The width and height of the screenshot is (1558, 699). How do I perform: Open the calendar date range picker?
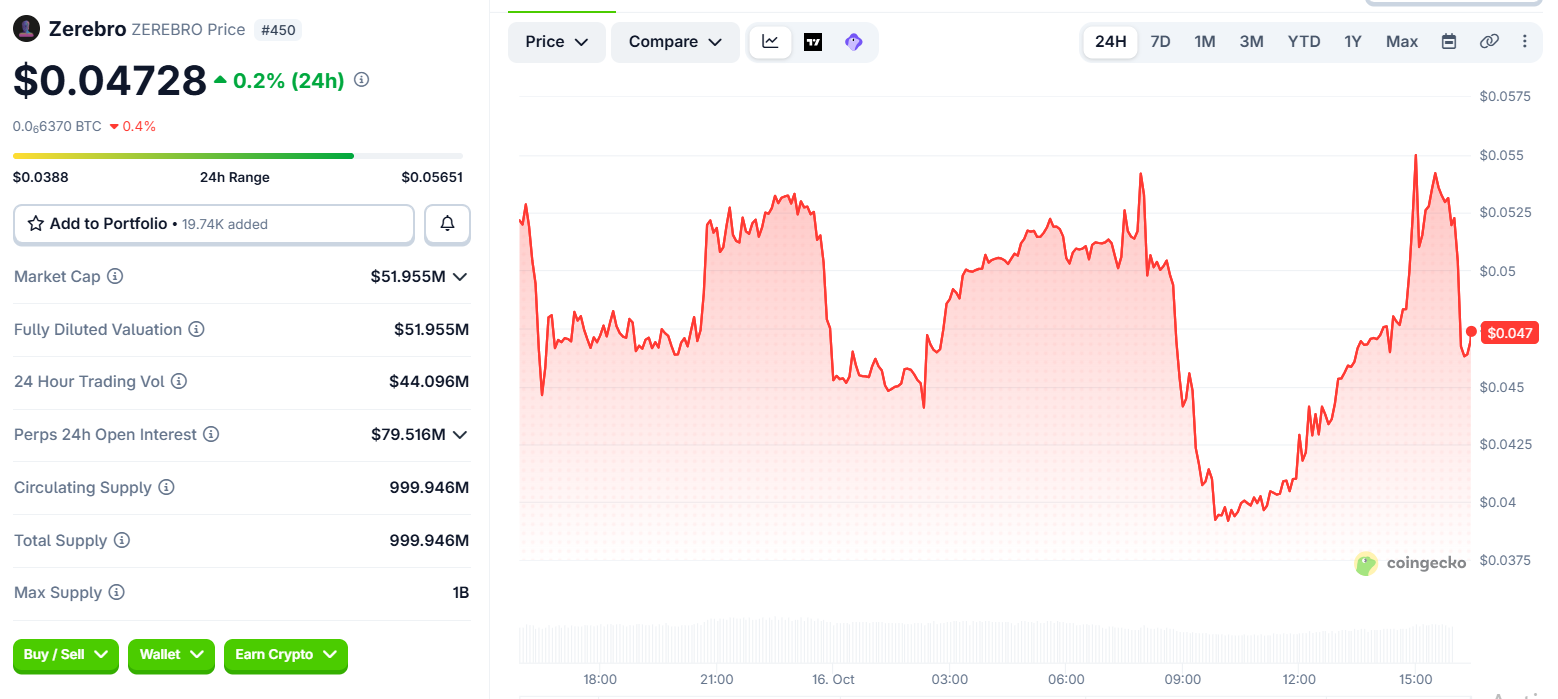pos(1448,41)
